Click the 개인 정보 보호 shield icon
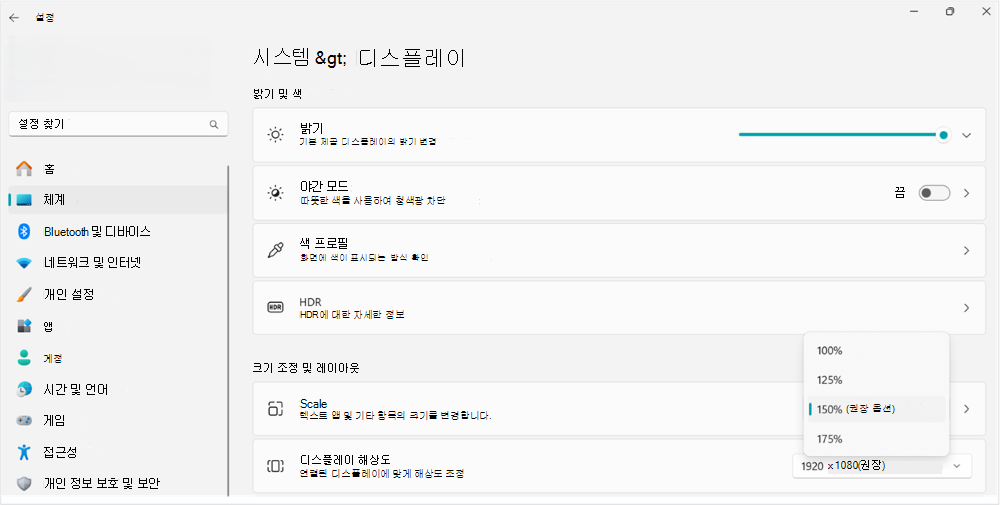 24,483
